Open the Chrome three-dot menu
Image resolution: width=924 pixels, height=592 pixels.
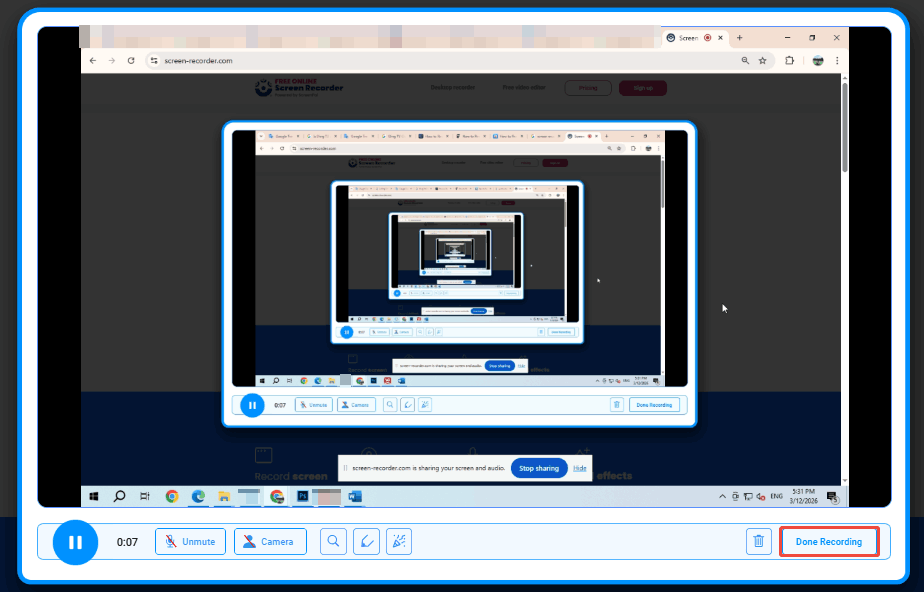click(837, 60)
